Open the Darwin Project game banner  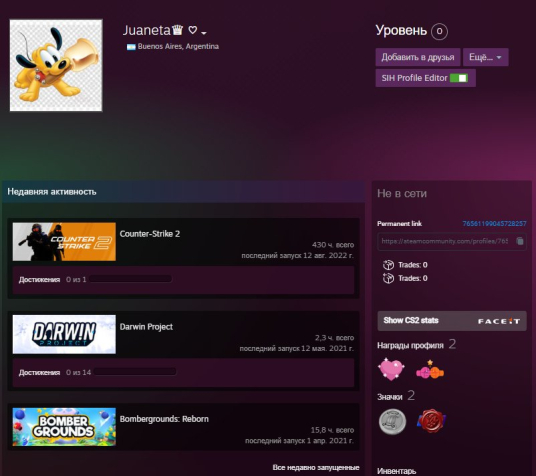point(64,334)
